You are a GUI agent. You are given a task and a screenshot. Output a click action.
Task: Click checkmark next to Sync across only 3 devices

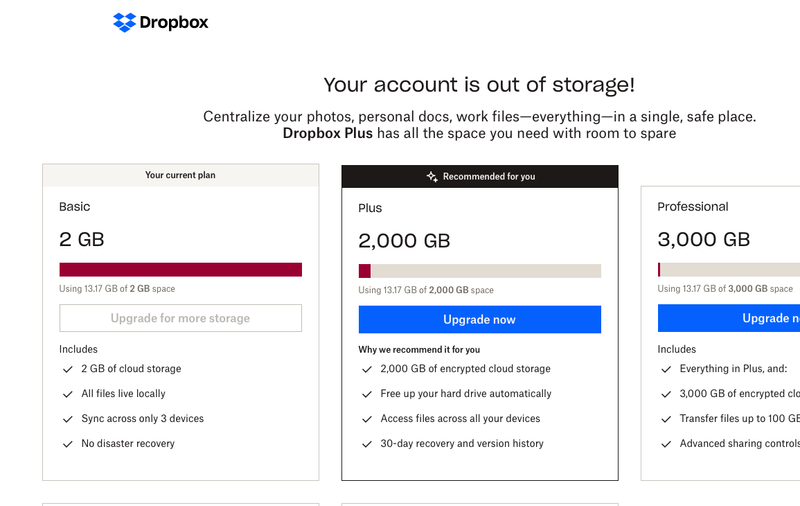click(x=67, y=419)
